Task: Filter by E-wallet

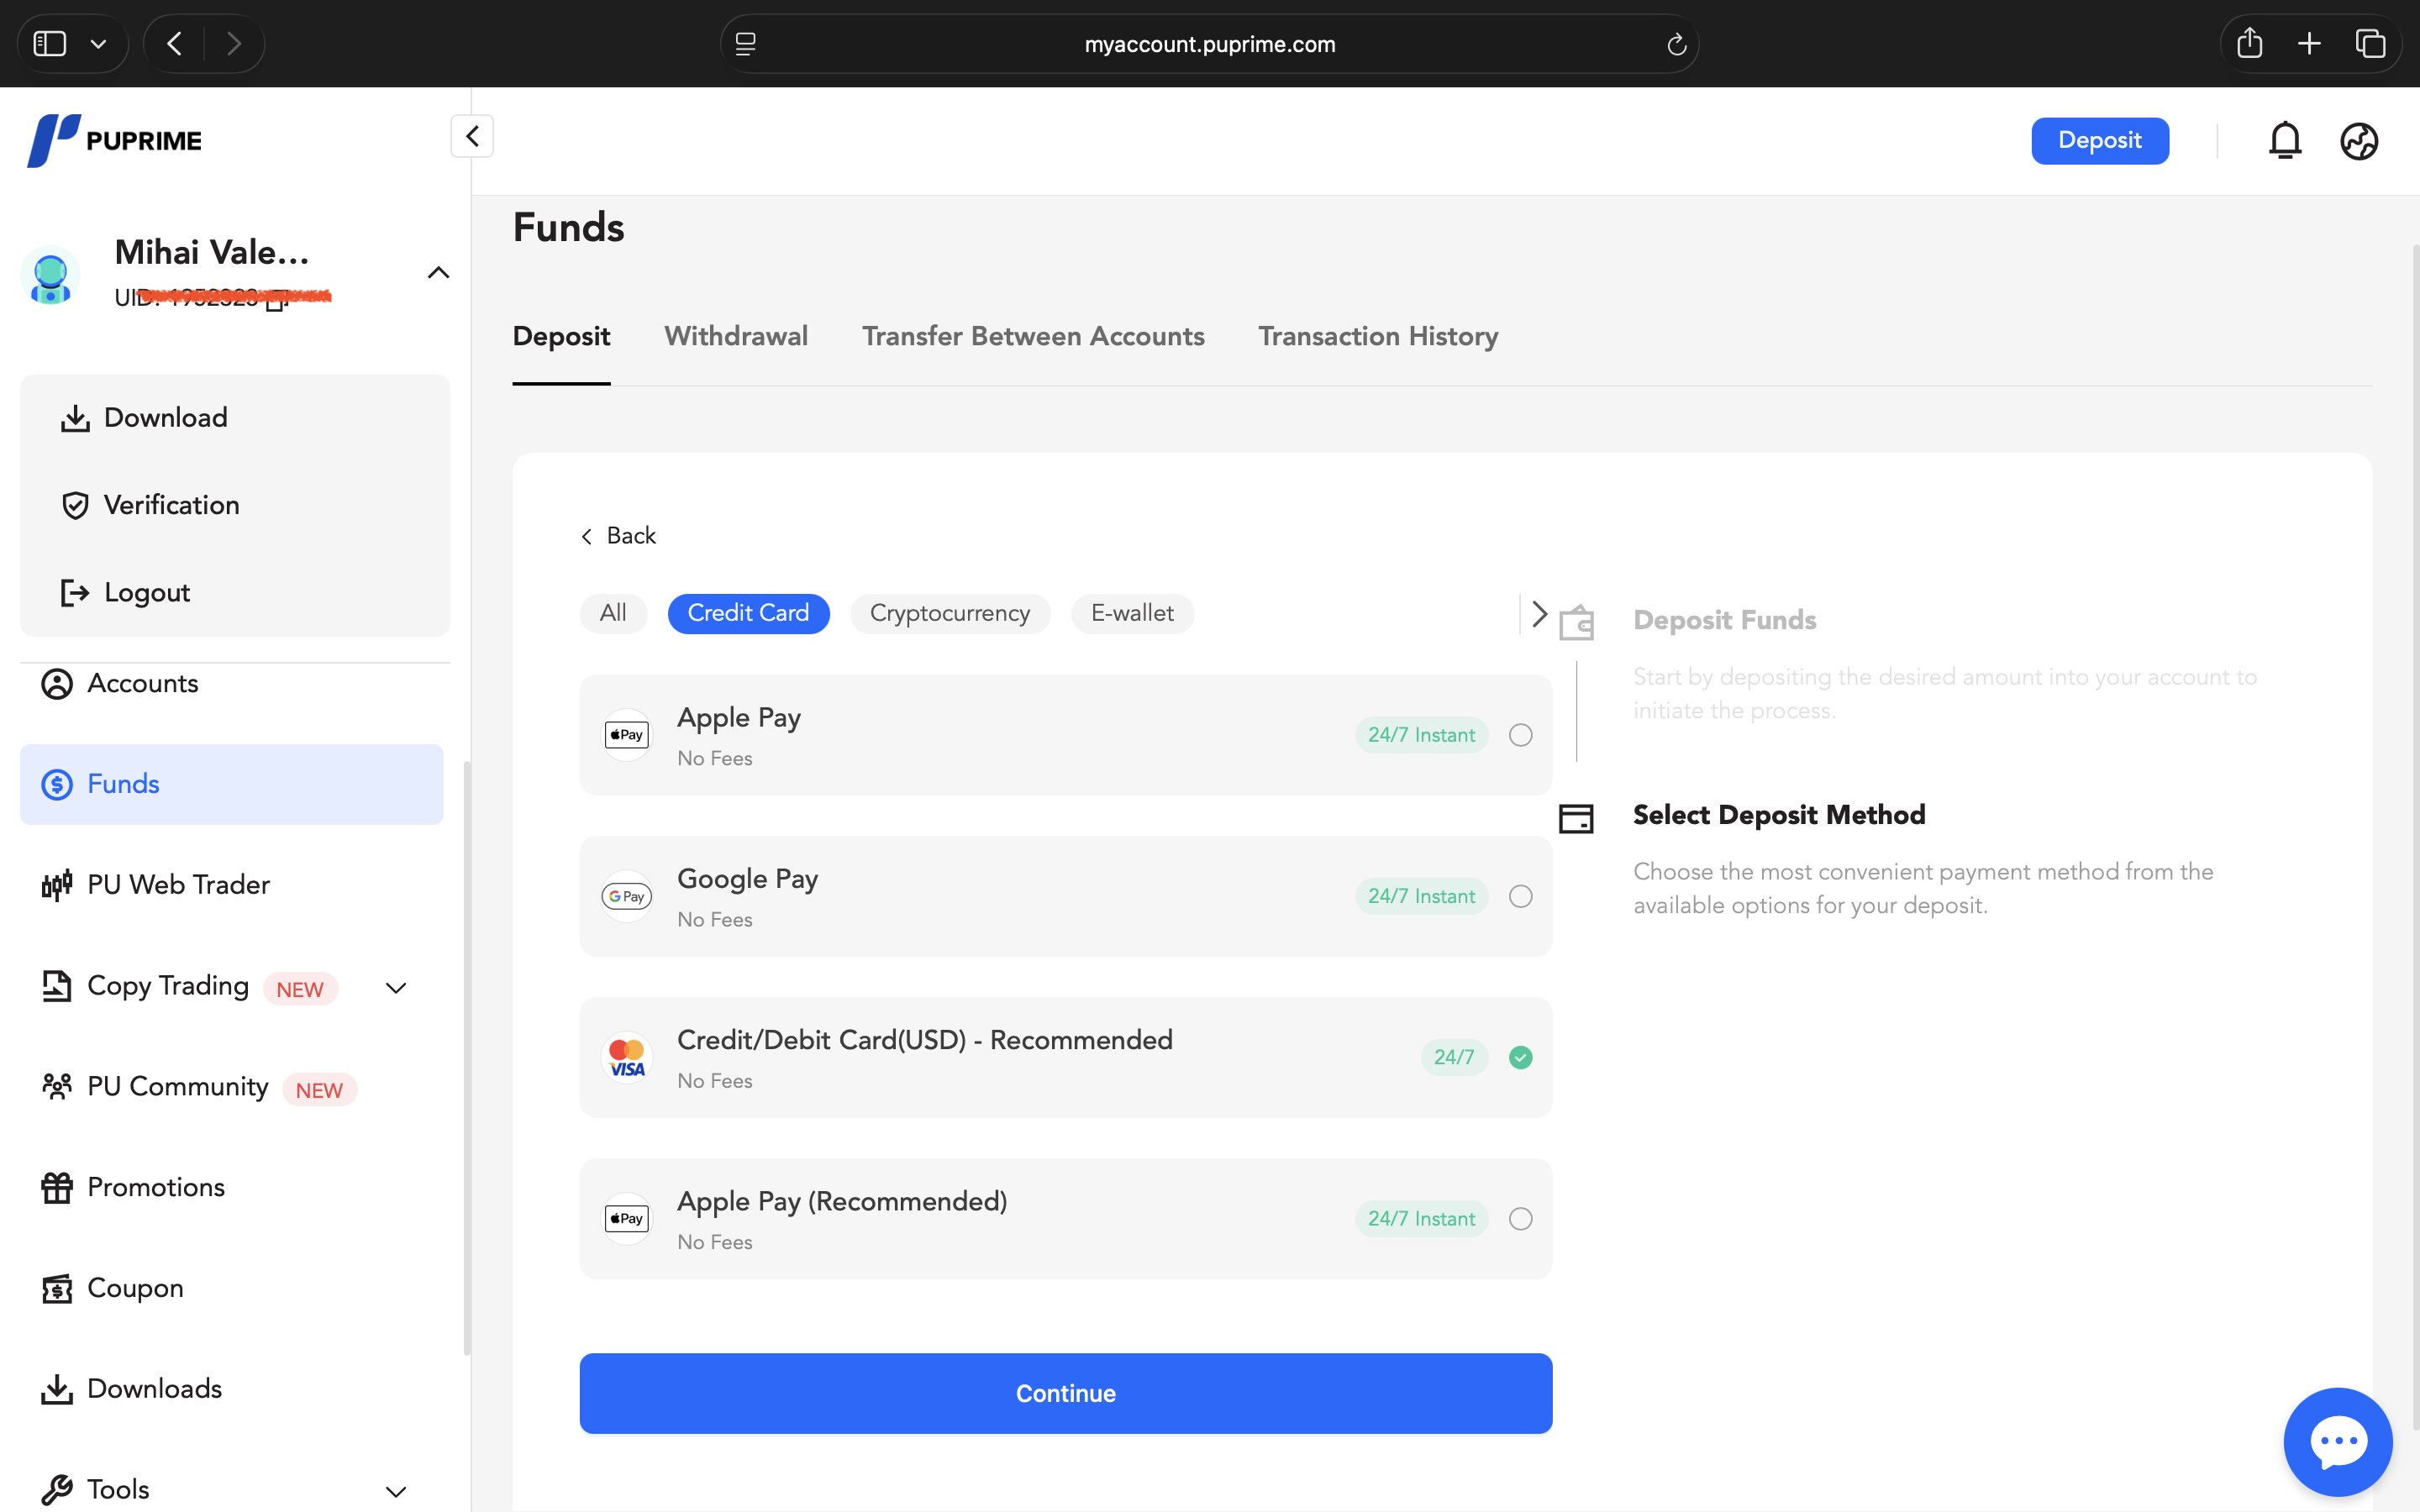Action: coord(1132,613)
